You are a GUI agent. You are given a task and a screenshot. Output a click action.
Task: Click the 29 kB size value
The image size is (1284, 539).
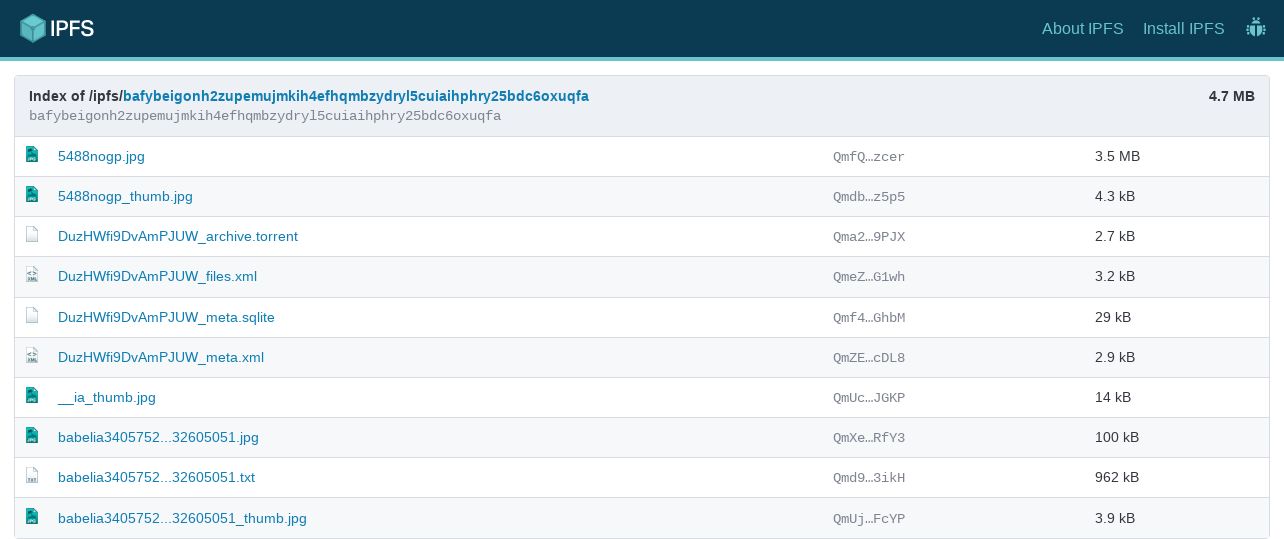[x=1113, y=317]
